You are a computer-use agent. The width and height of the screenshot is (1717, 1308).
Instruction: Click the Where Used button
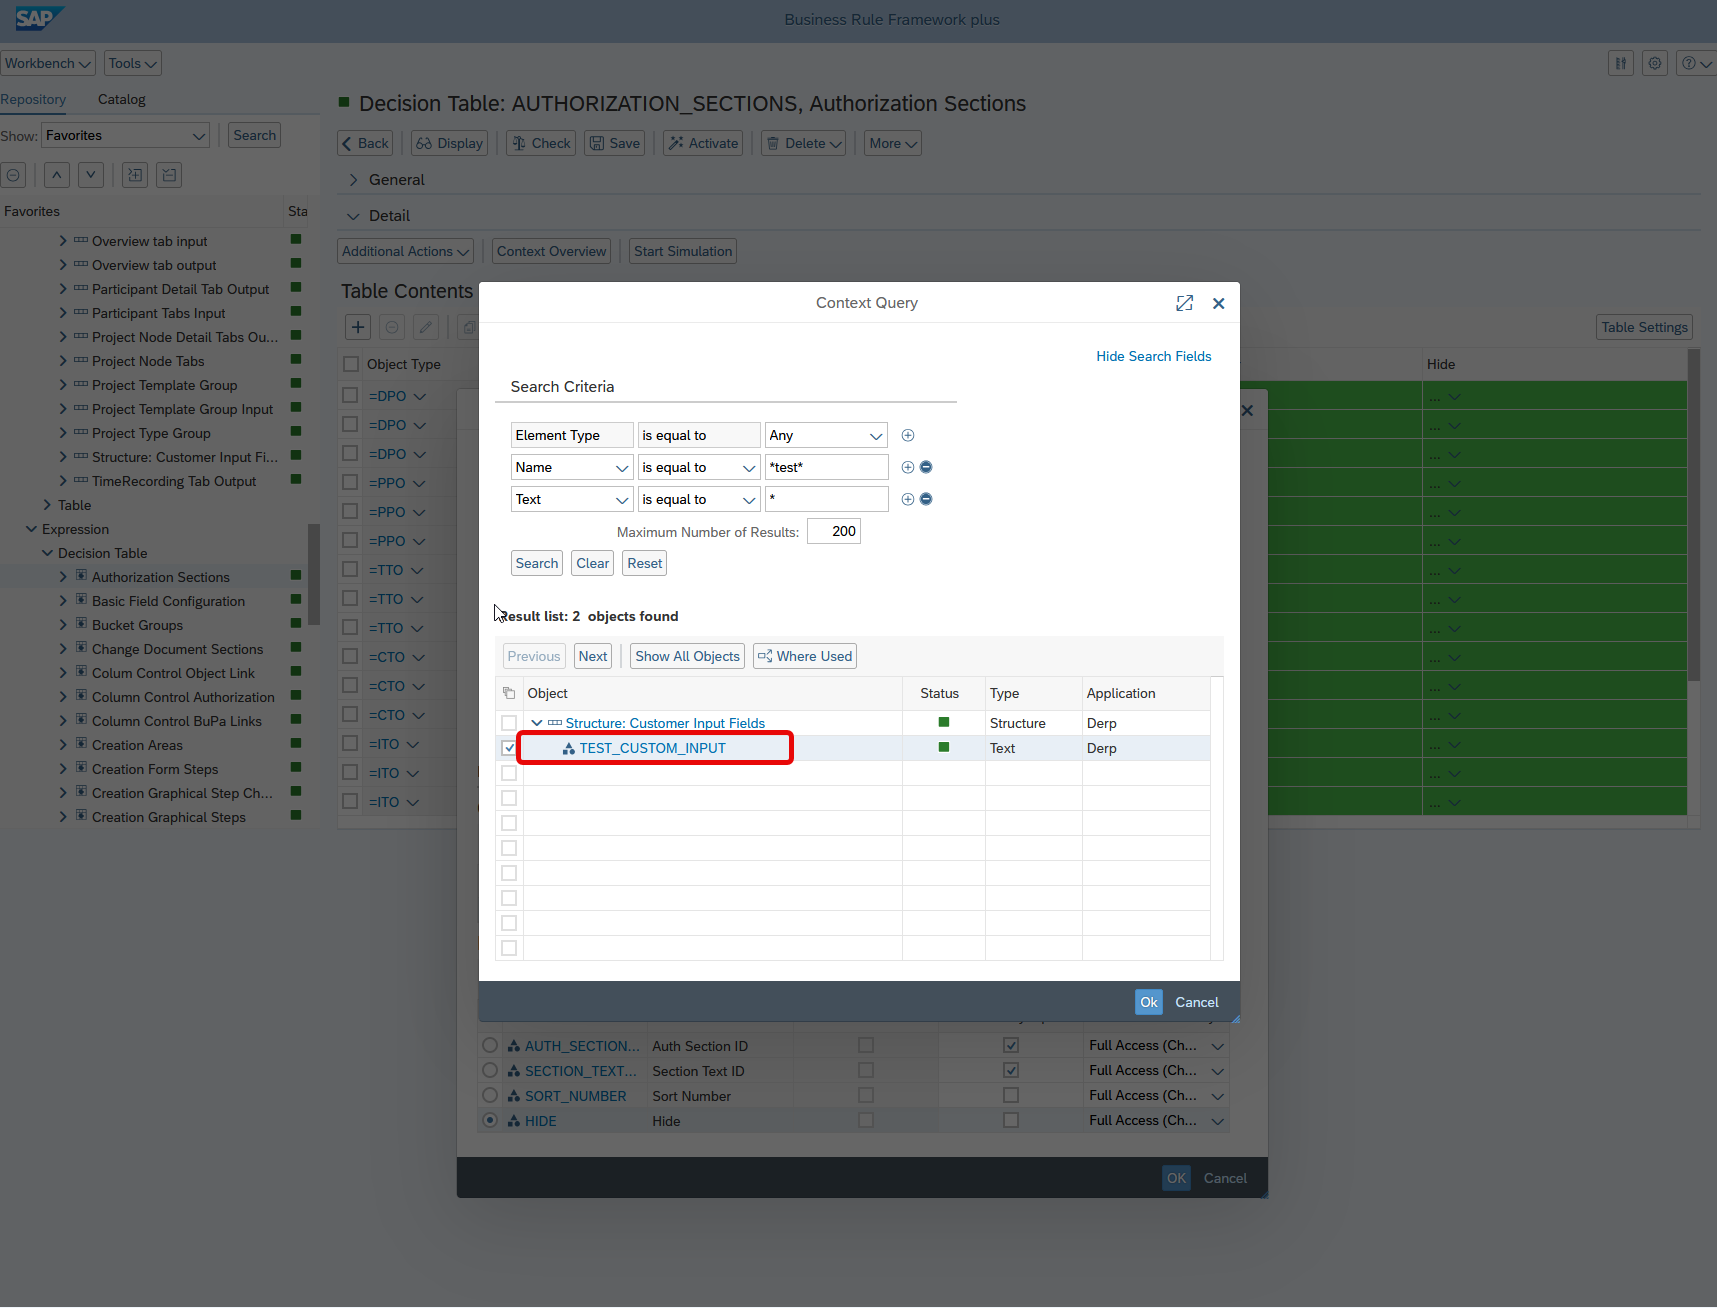(x=805, y=656)
